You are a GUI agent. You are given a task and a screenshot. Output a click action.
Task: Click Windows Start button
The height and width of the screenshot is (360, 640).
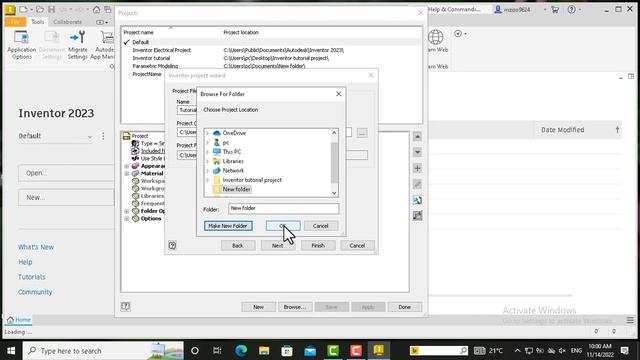[11, 351]
